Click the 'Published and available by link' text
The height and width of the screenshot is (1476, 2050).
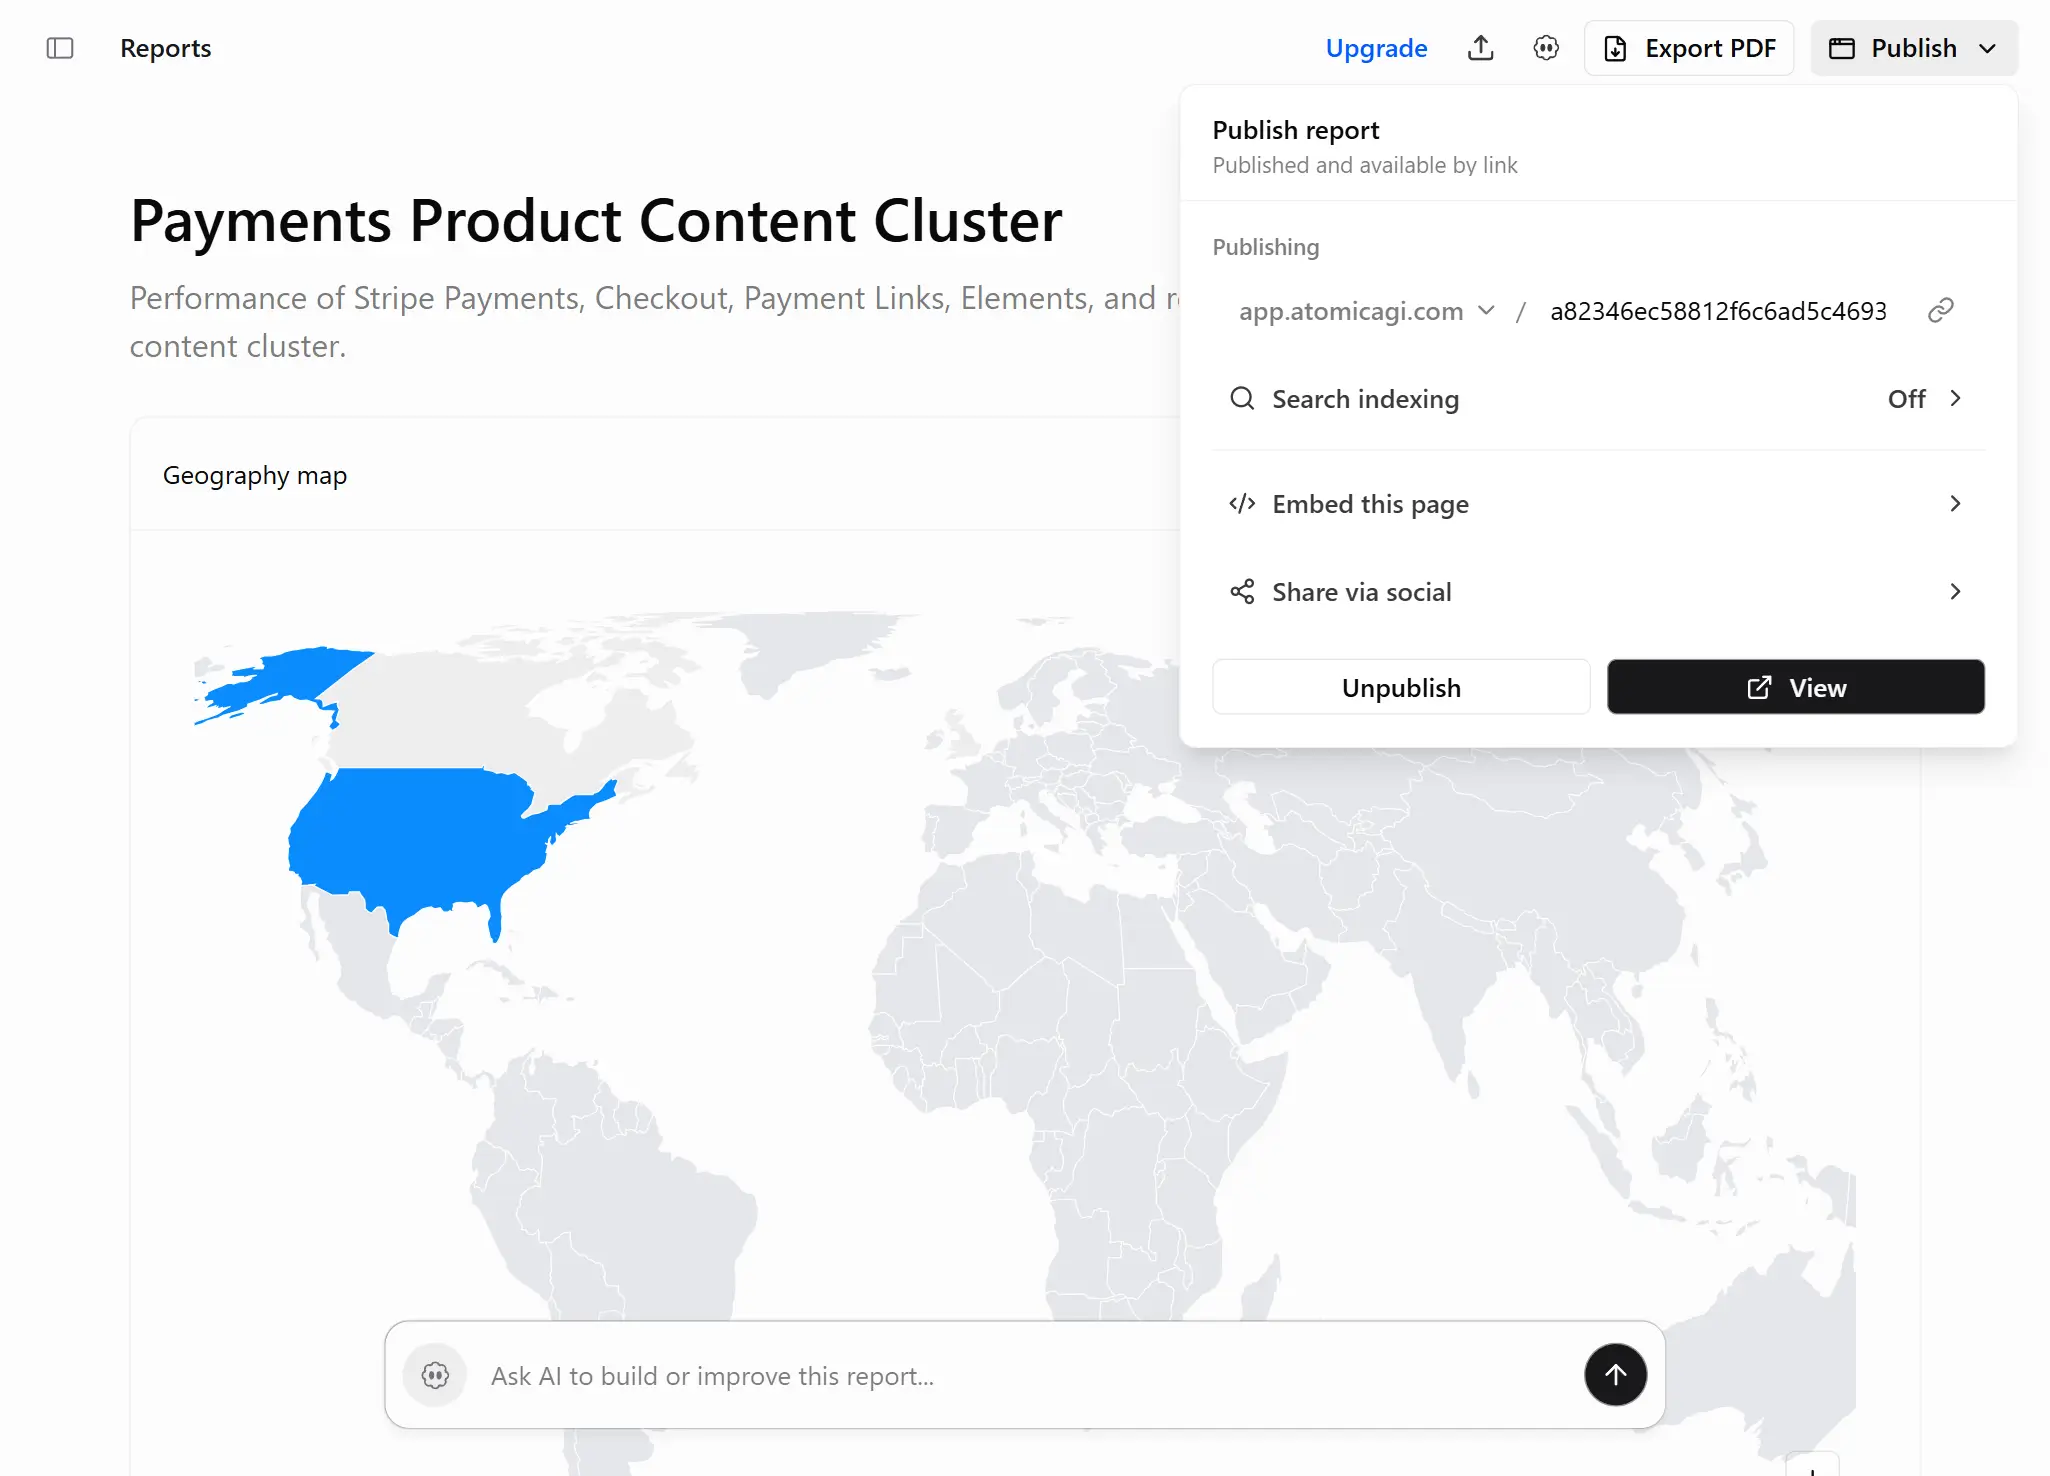pos(1365,166)
